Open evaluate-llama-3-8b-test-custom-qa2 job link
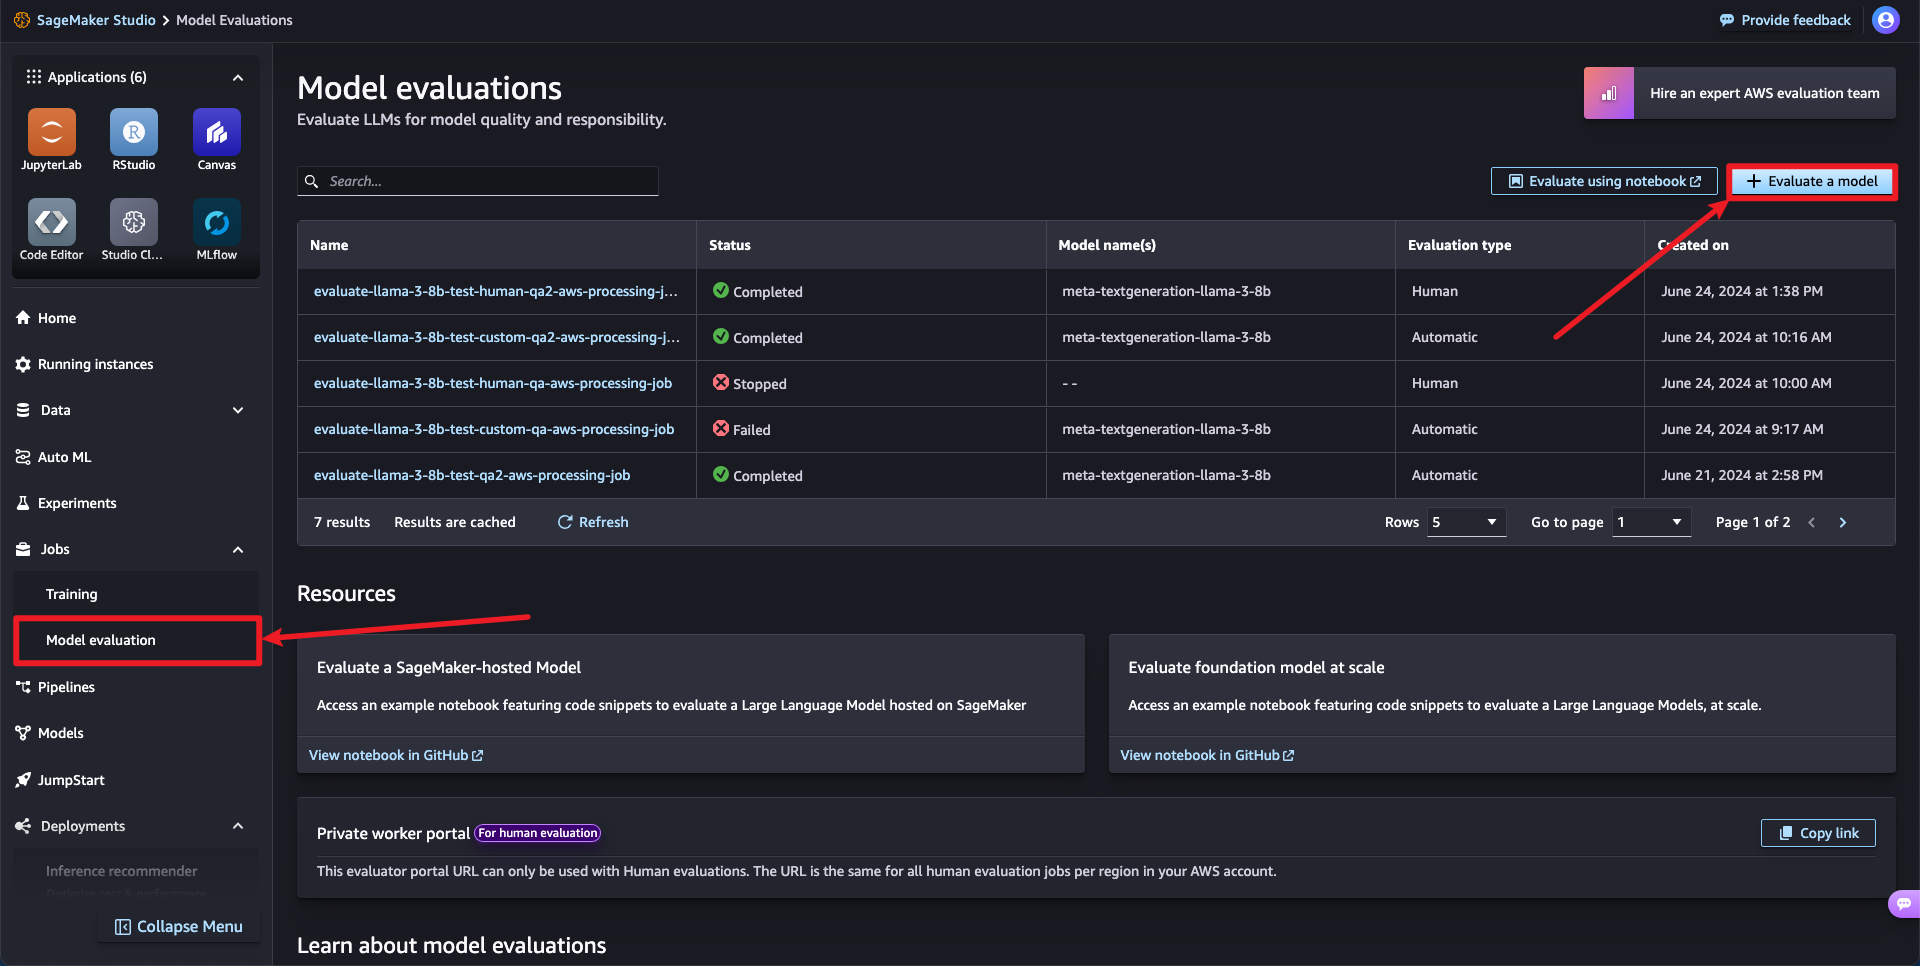Image resolution: width=1920 pixels, height=966 pixels. coord(497,337)
